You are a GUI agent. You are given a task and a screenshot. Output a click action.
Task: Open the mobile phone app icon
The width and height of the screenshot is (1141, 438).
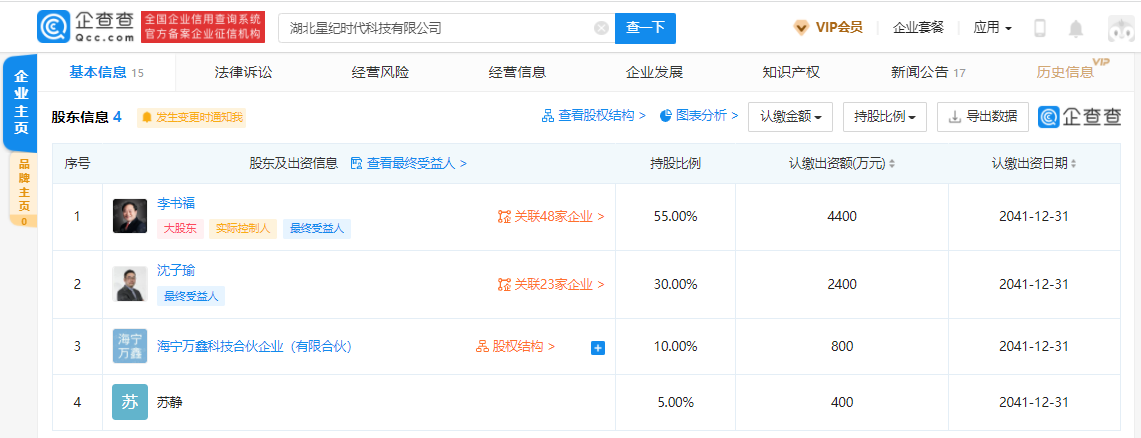(x=1040, y=28)
